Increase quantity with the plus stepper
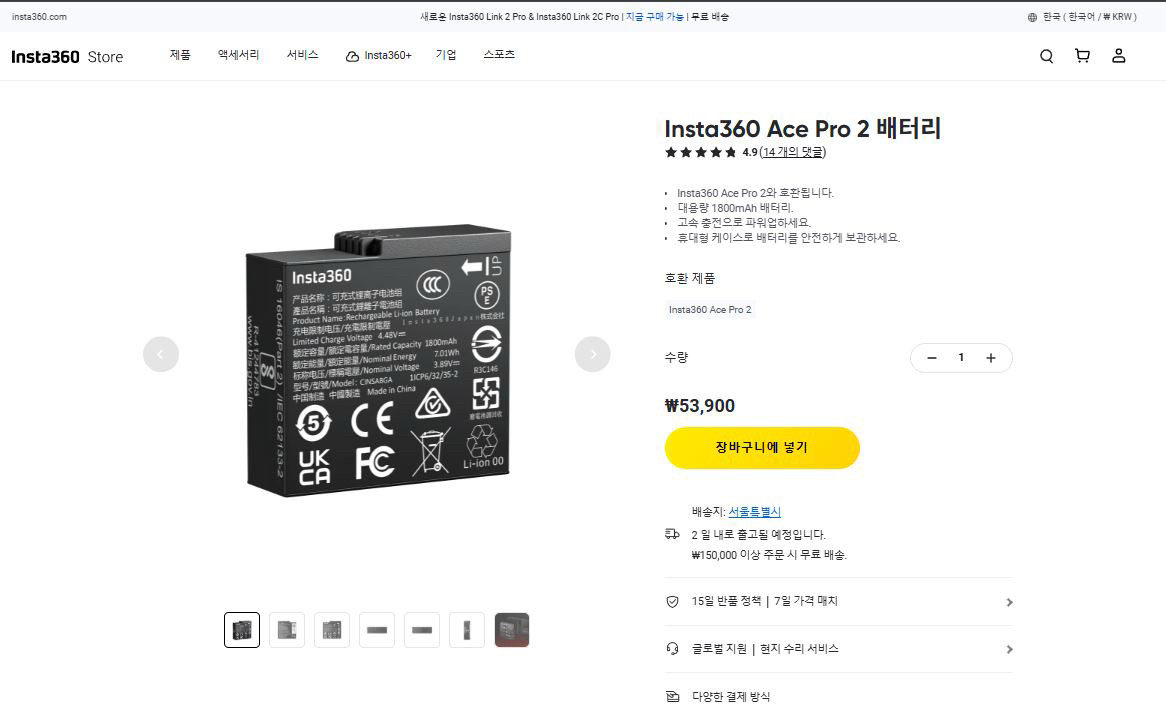The height and width of the screenshot is (715, 1166). tap(991, 357)
